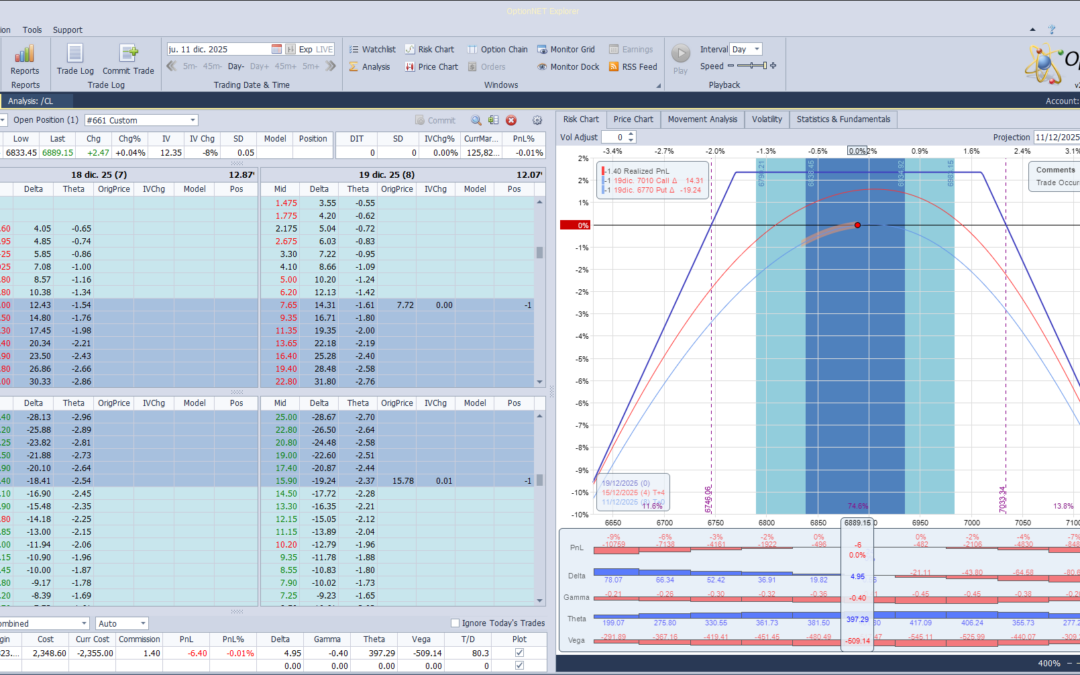Click the Commit button in Analysis panel

click(x=435, y=120)
